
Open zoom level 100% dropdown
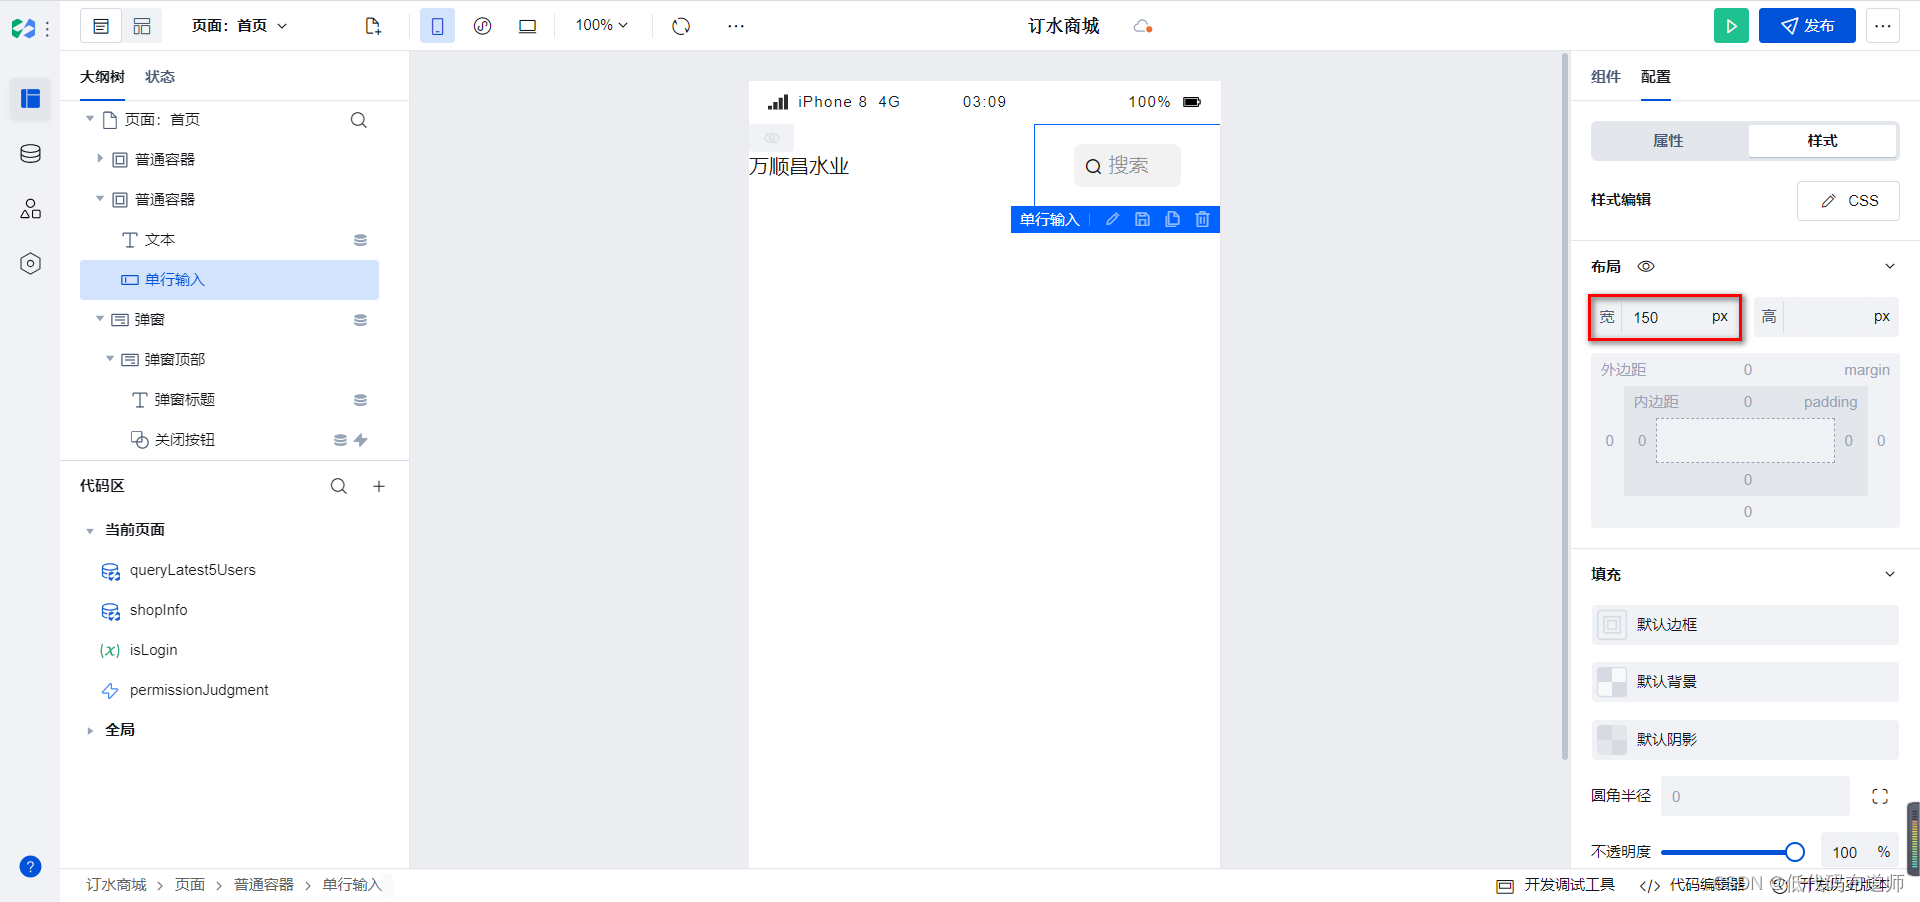[601, 26]
